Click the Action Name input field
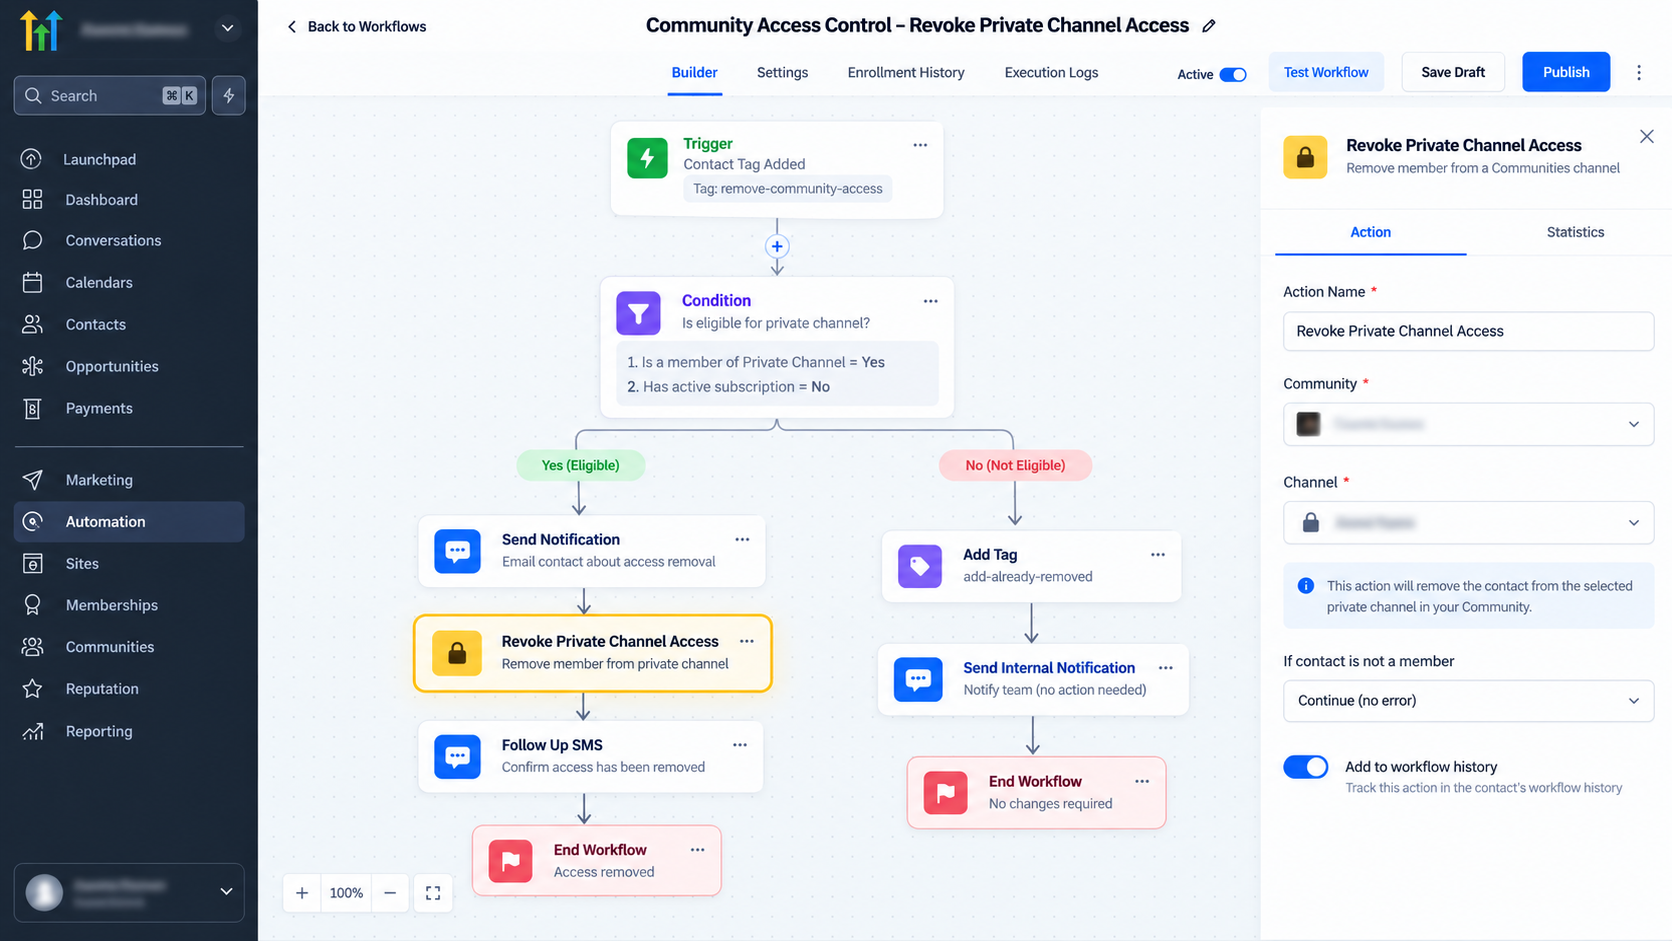 point(1468,331)
